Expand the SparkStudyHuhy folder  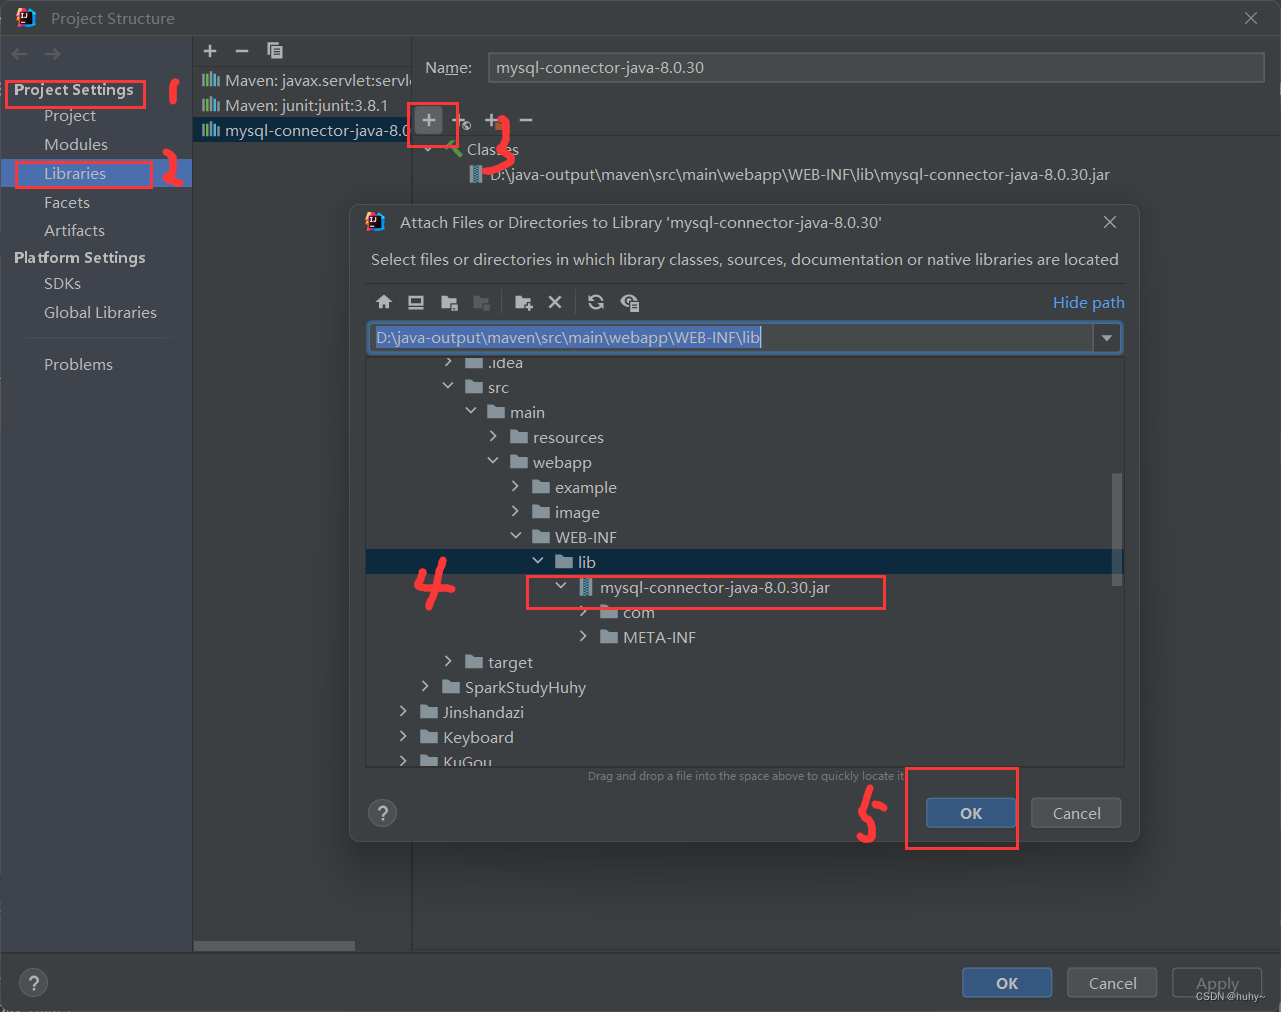click(x=426, y=686)
